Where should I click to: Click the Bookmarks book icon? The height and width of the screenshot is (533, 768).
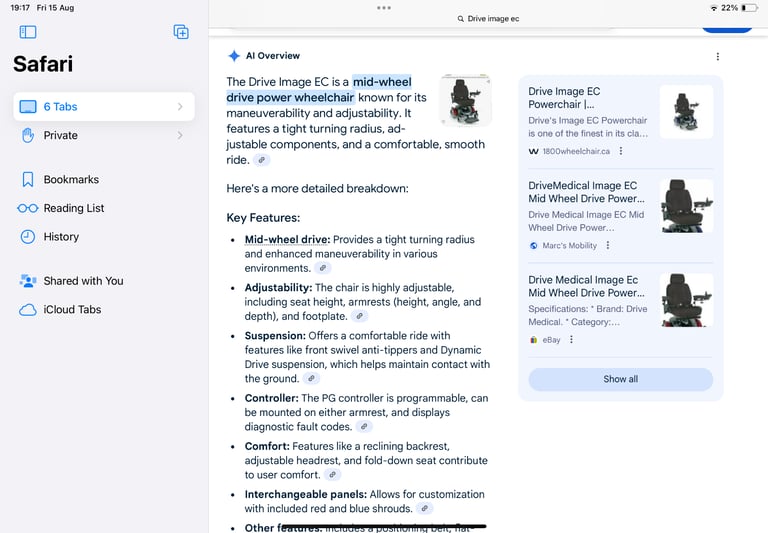click(28, 179)
